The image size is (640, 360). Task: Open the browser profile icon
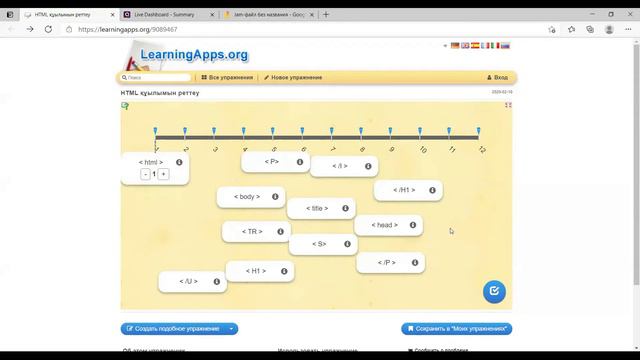(x=609, y=29)
